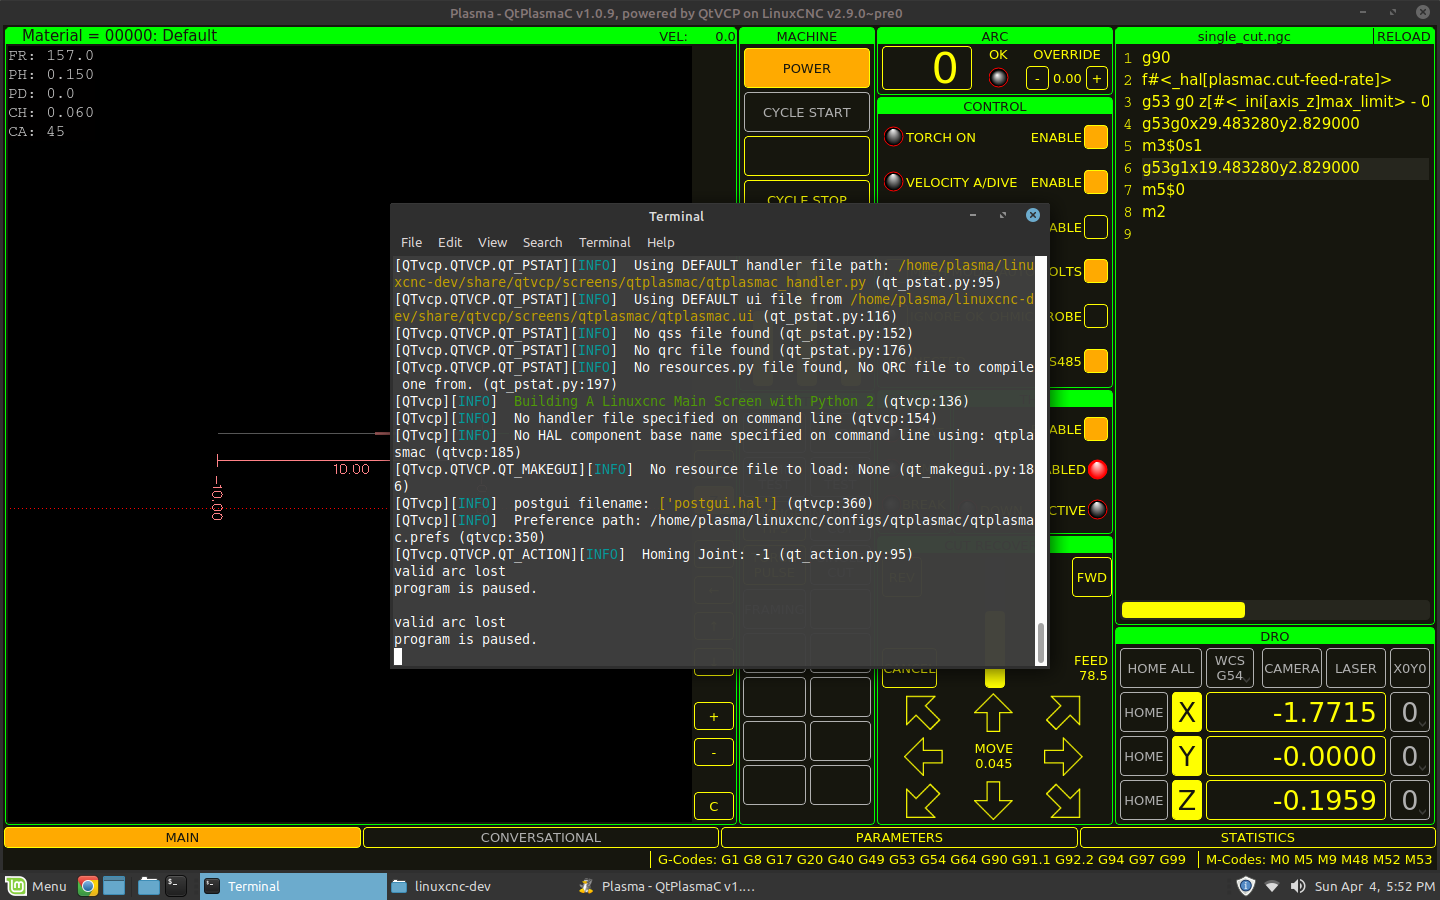Open the Terminal window Edit menu

coord(450,242)
